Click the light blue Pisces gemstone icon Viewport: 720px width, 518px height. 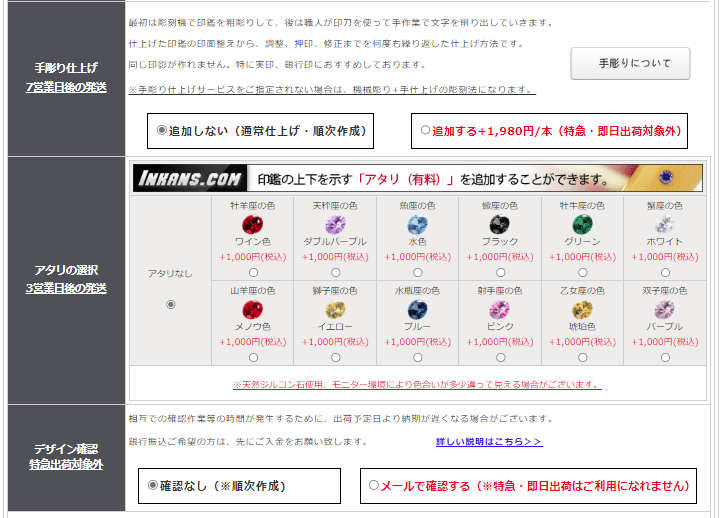click(x=417, y=225)
